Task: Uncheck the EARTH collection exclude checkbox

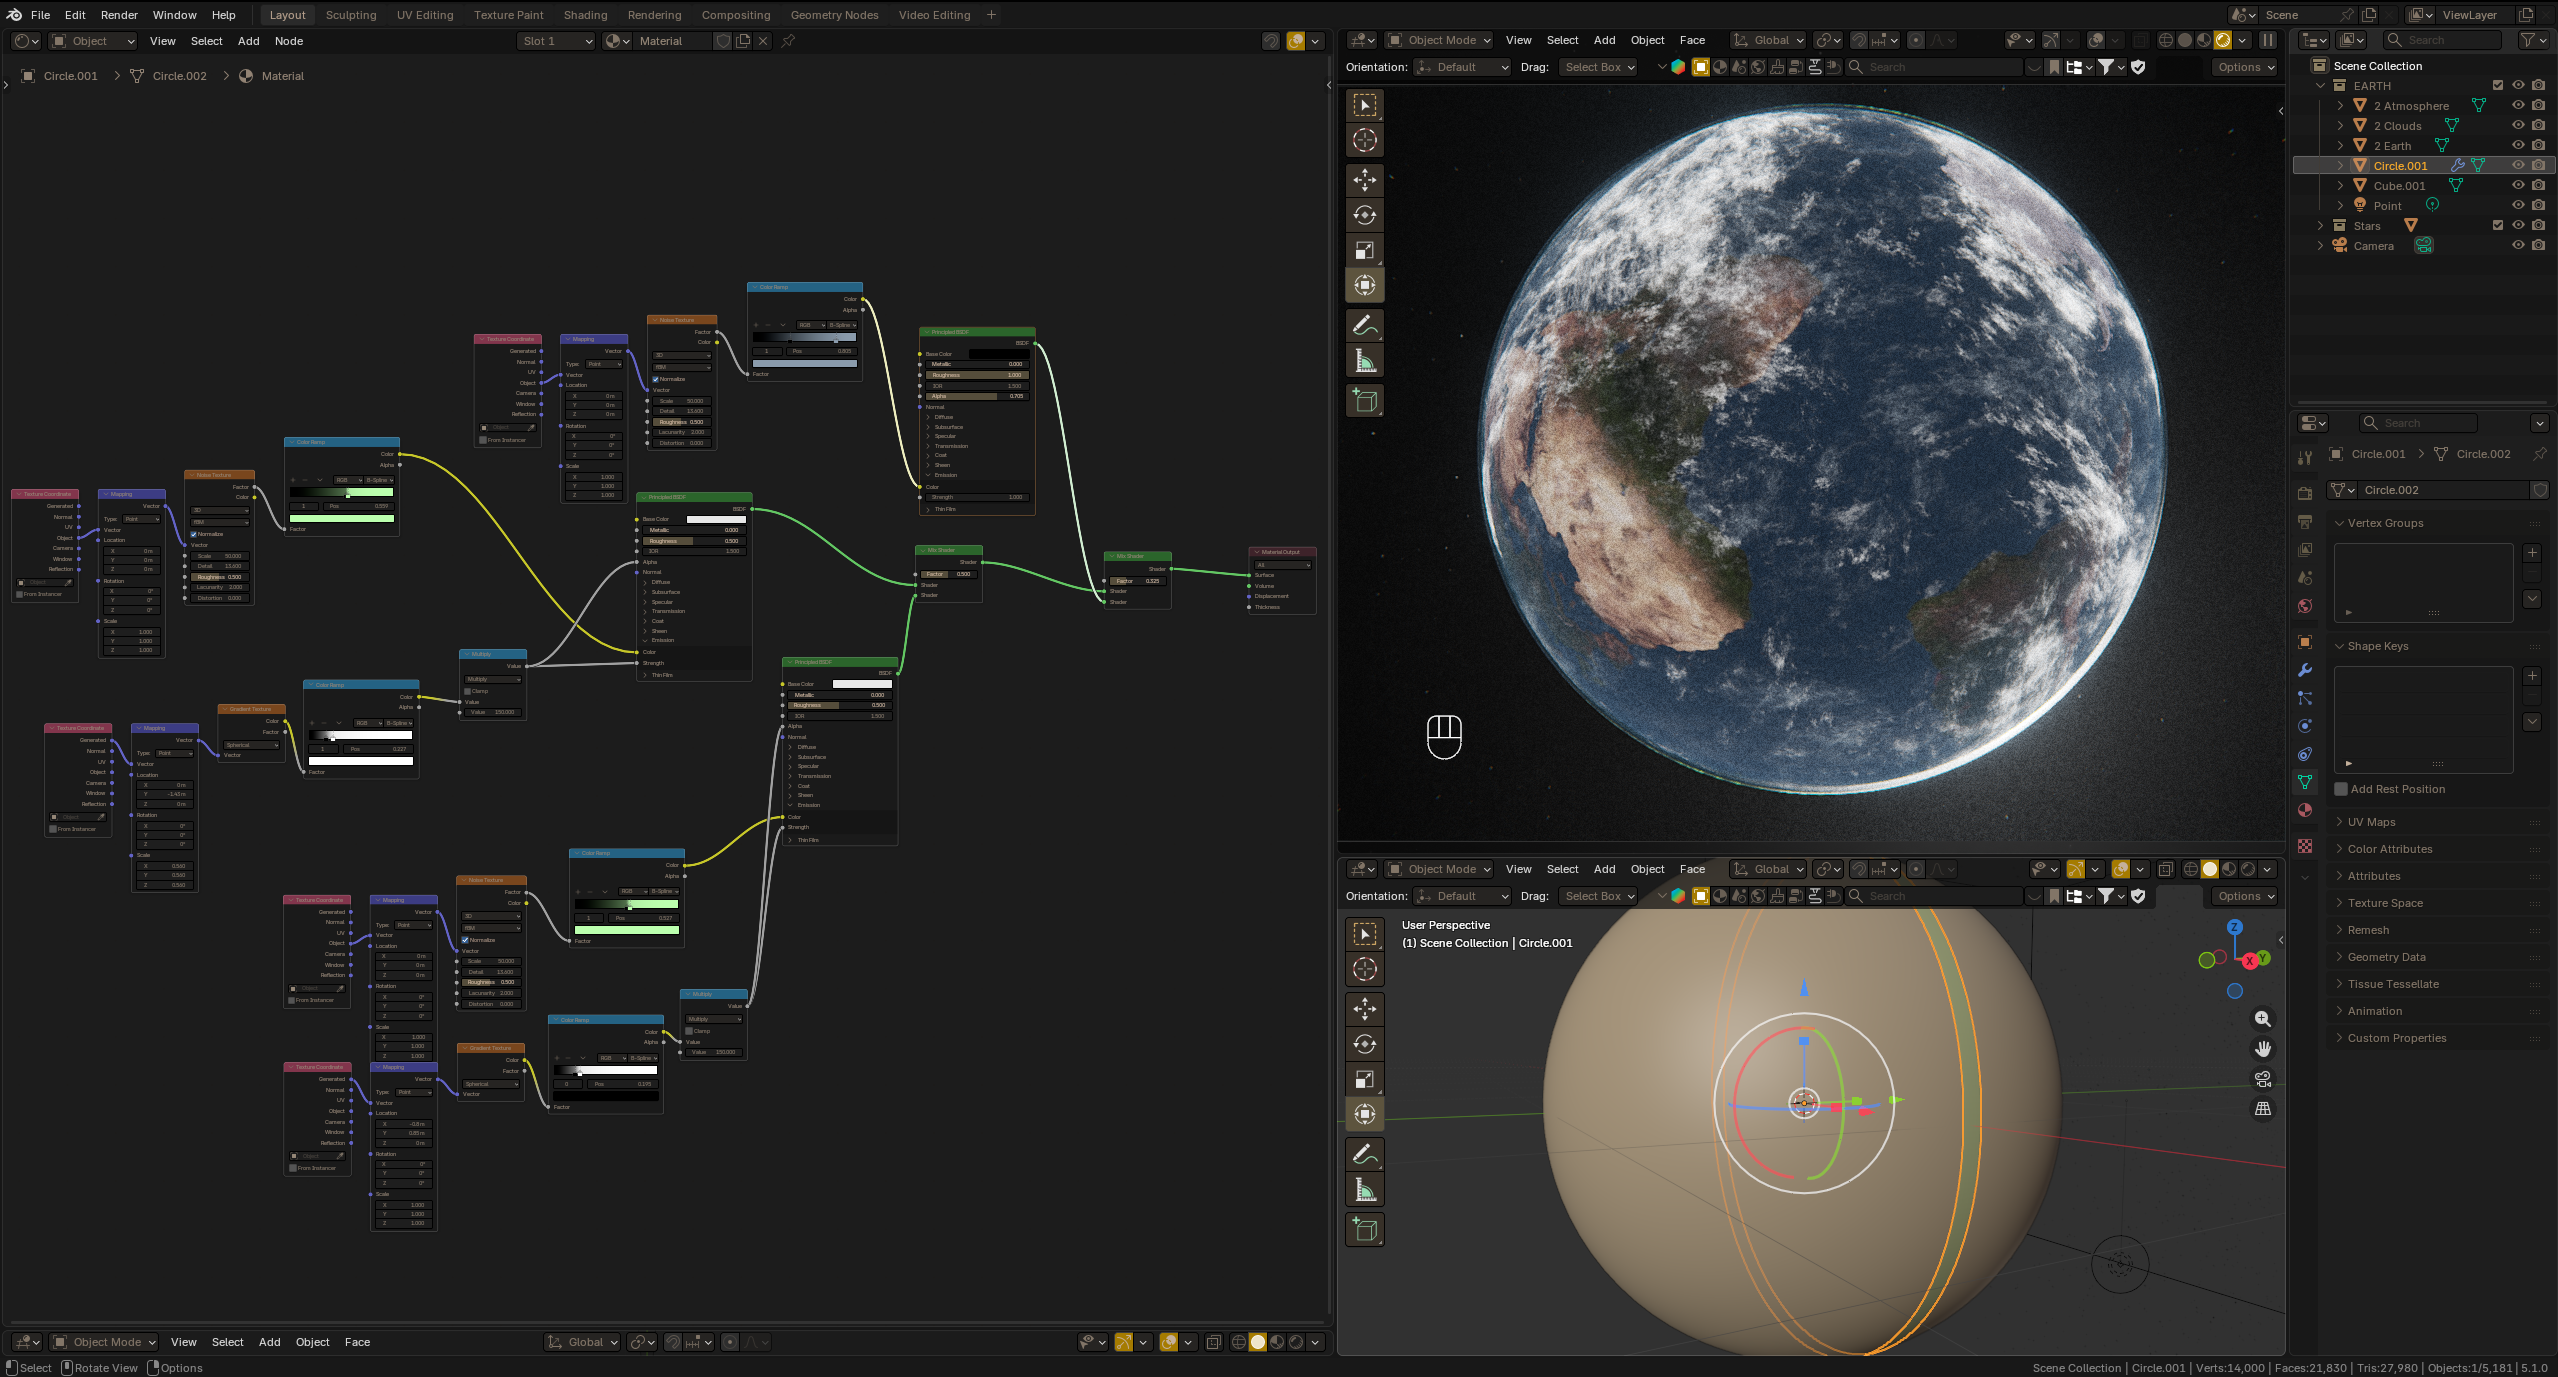Action: 2498,85
